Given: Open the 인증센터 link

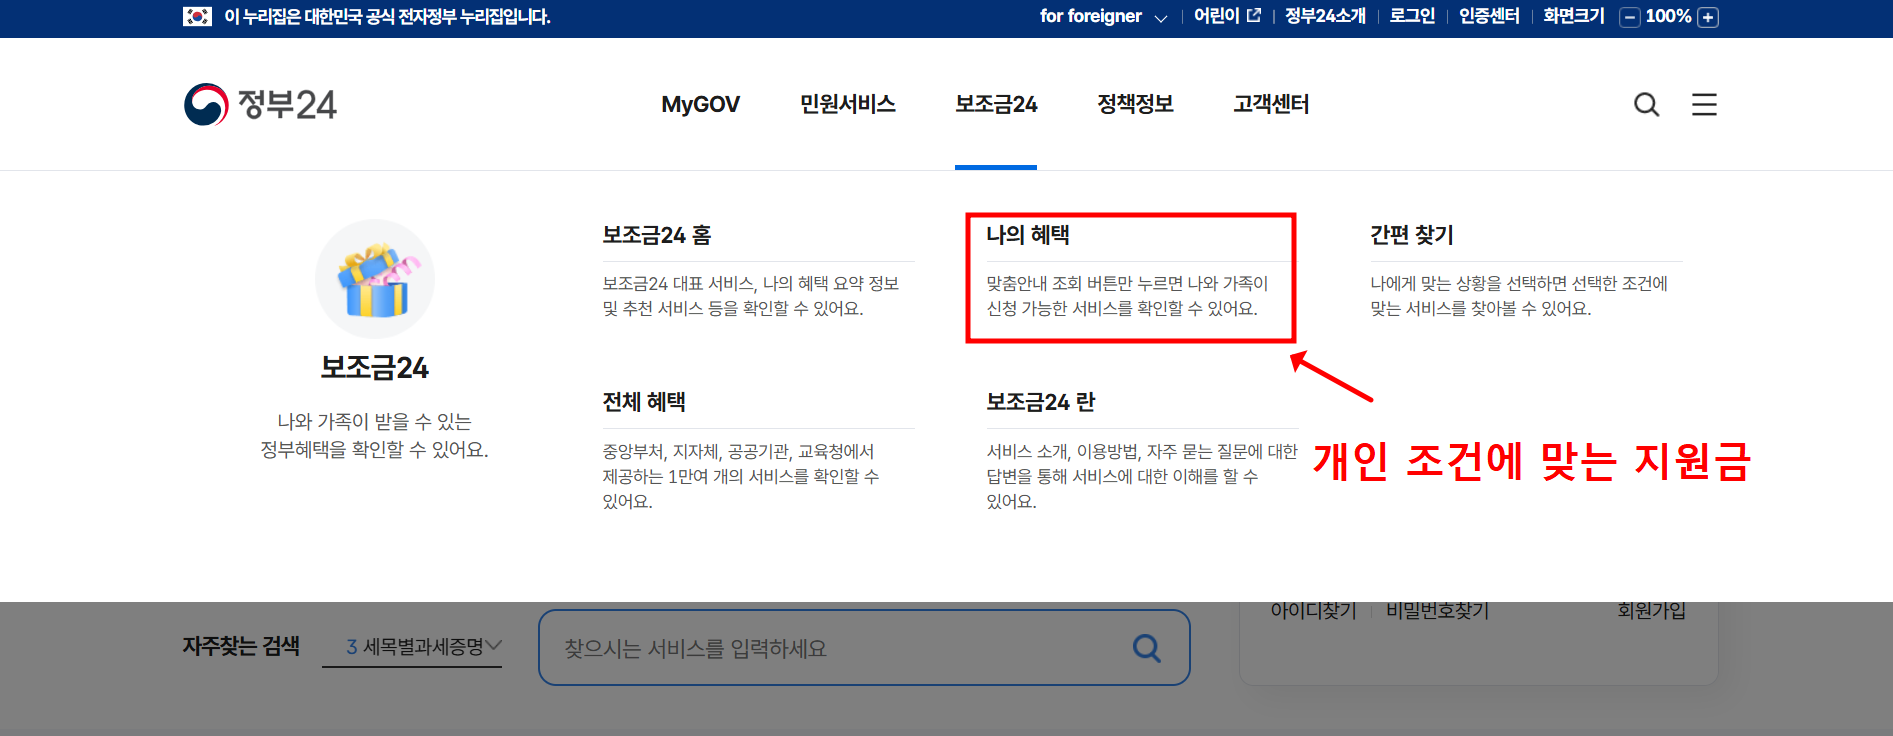Looking at the screenshot, I should coord(1489,16).
